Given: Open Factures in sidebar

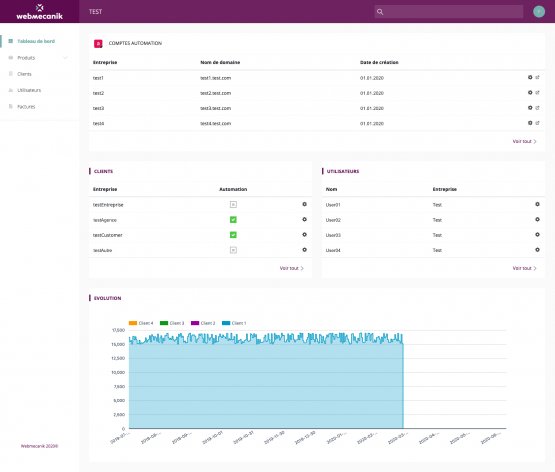Looking at the screenshot, I should pos(26,107).
